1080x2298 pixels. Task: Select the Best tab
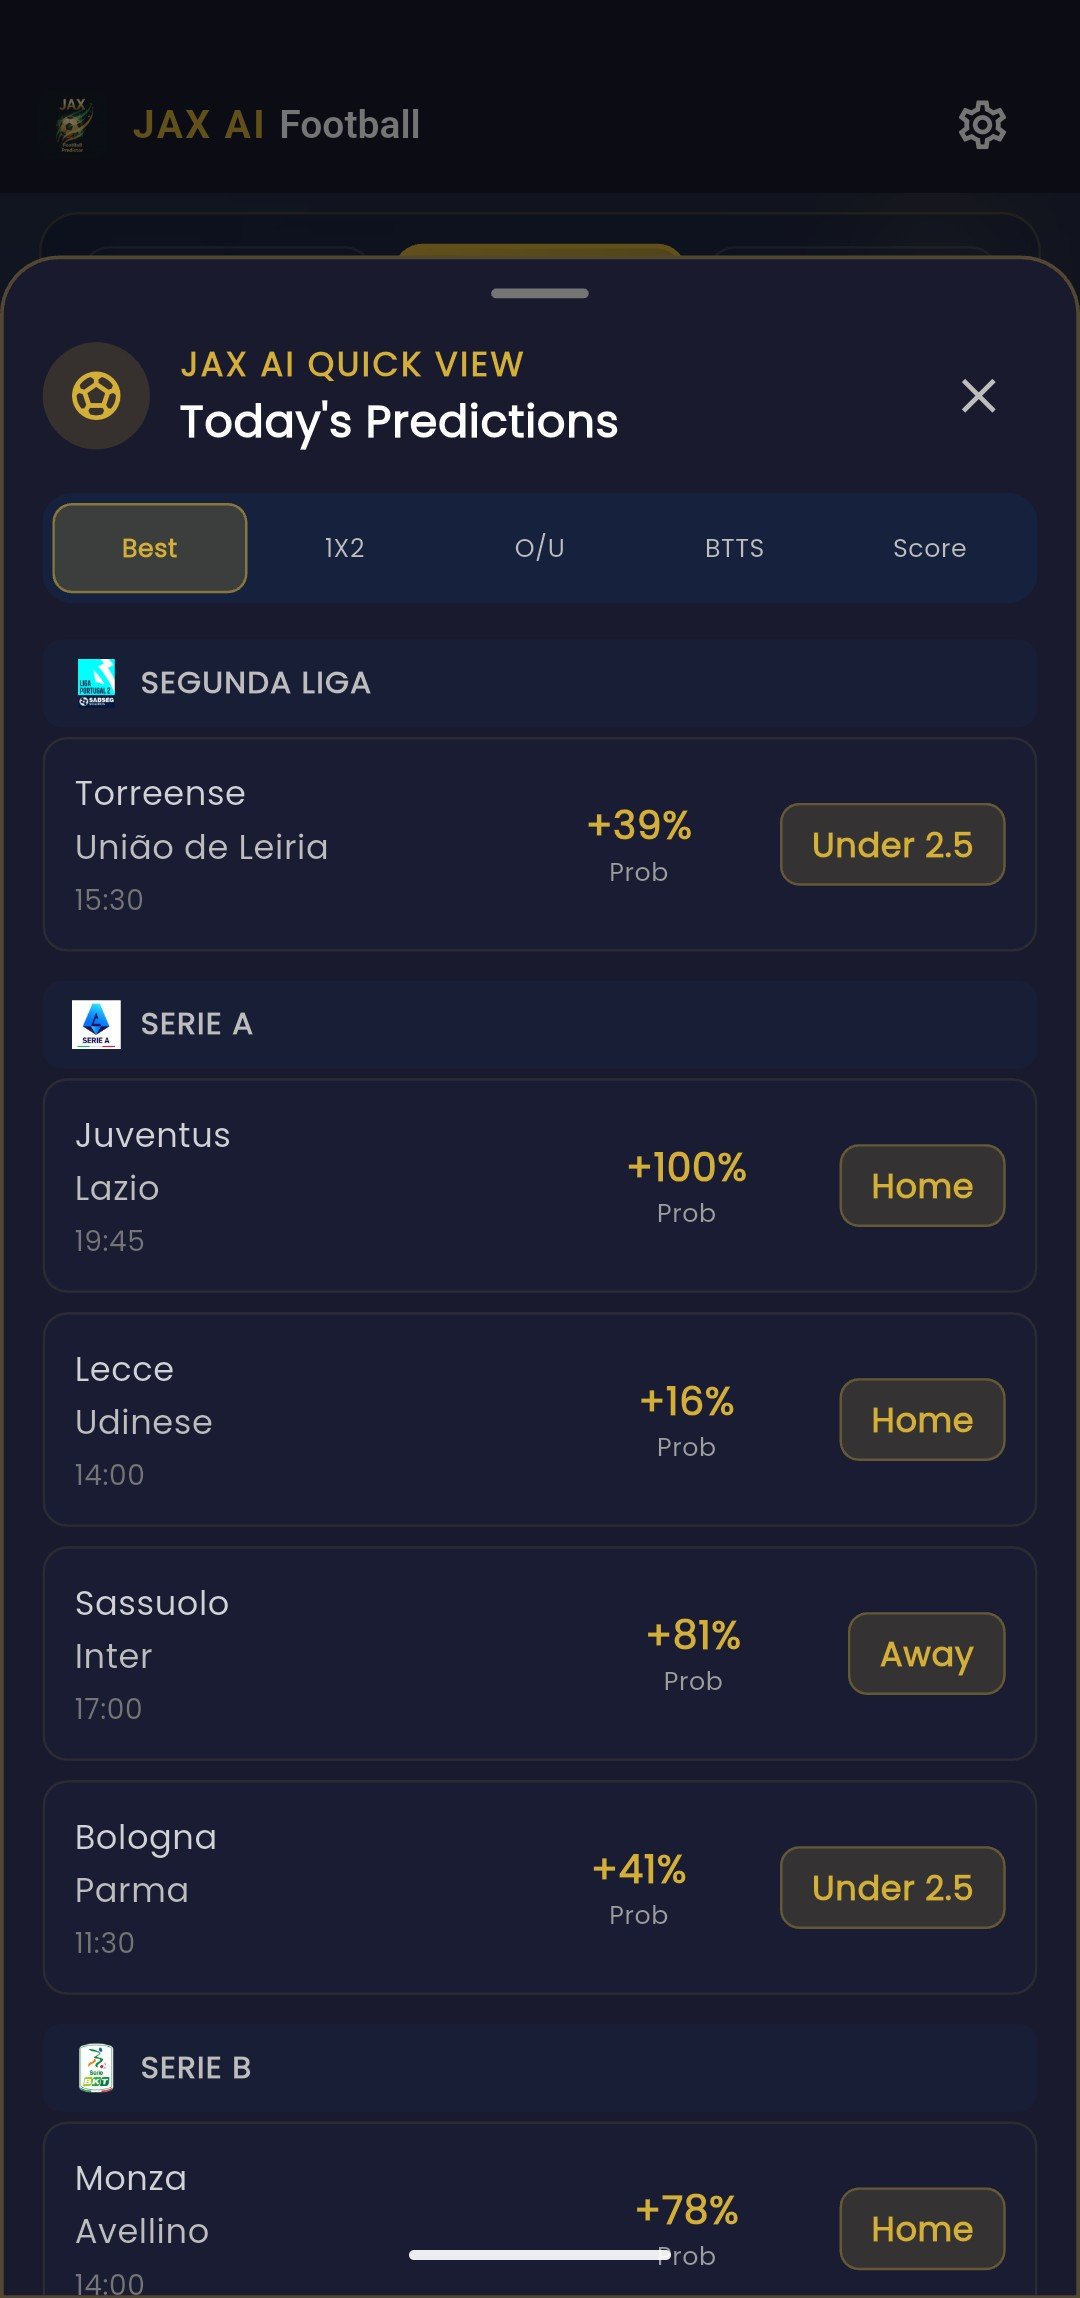coord(150,548)
